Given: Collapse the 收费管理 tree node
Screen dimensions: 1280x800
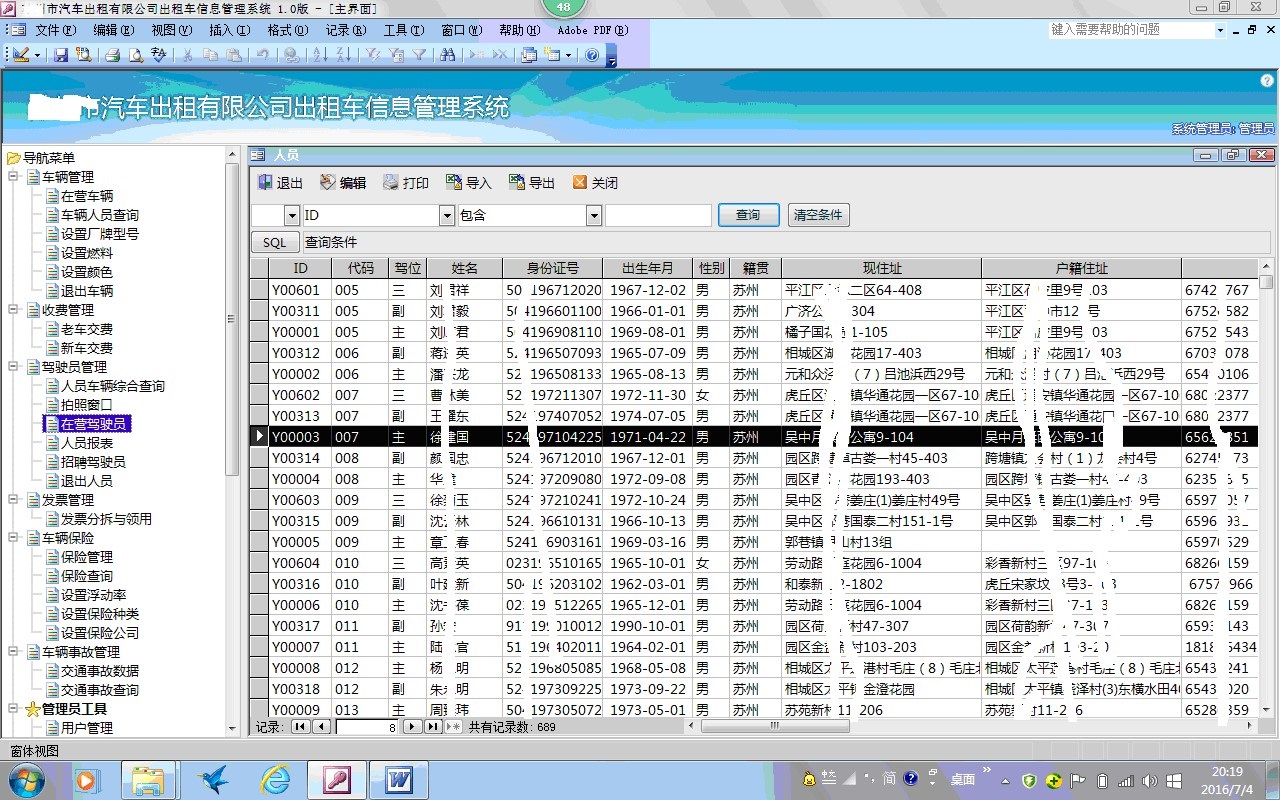Looking at the screenshot, I should point(14,310).
